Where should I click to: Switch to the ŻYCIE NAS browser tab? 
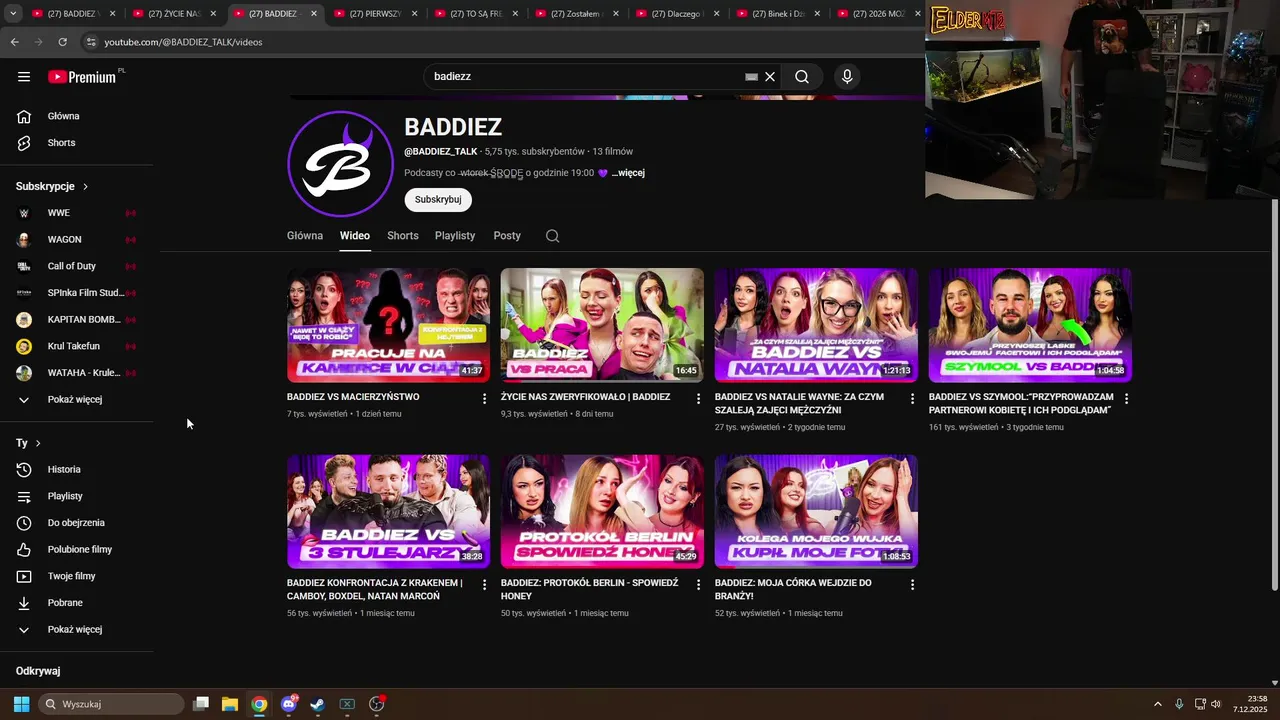174,14
